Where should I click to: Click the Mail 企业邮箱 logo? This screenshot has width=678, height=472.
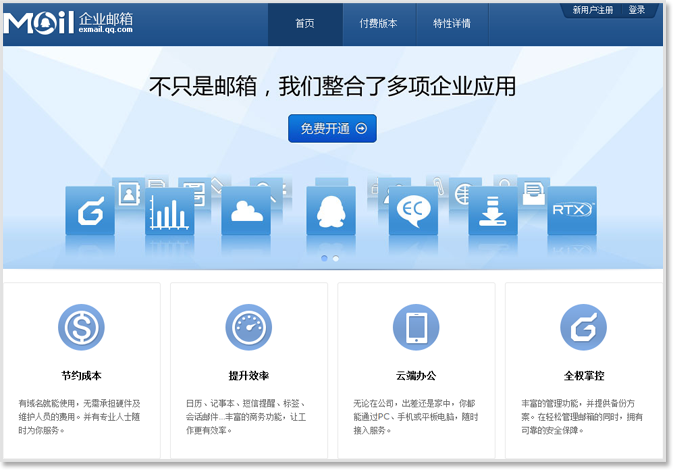68,23
